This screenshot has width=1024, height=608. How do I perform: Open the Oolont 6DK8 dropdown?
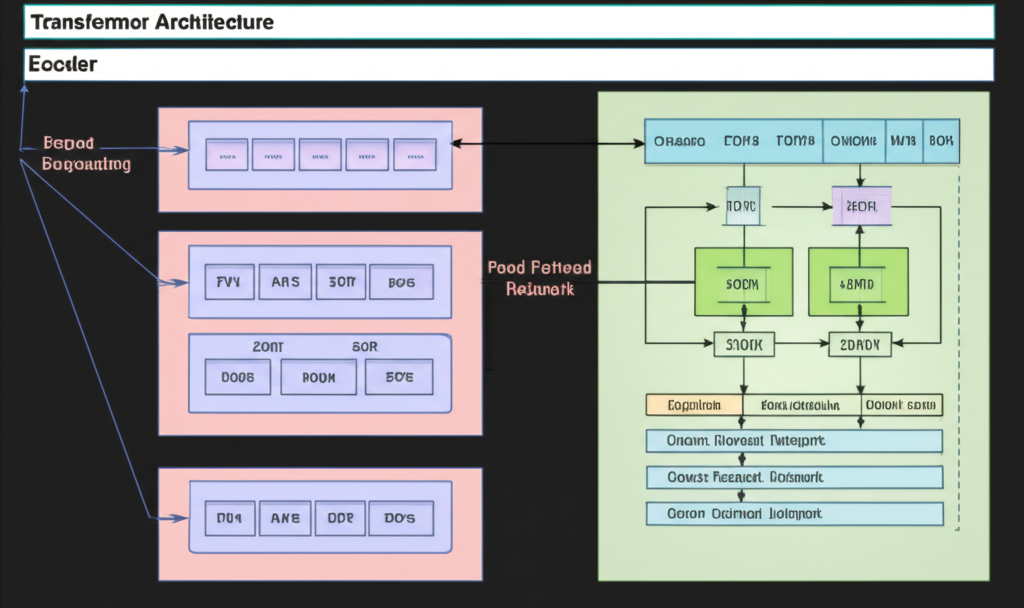pos(903,404)
